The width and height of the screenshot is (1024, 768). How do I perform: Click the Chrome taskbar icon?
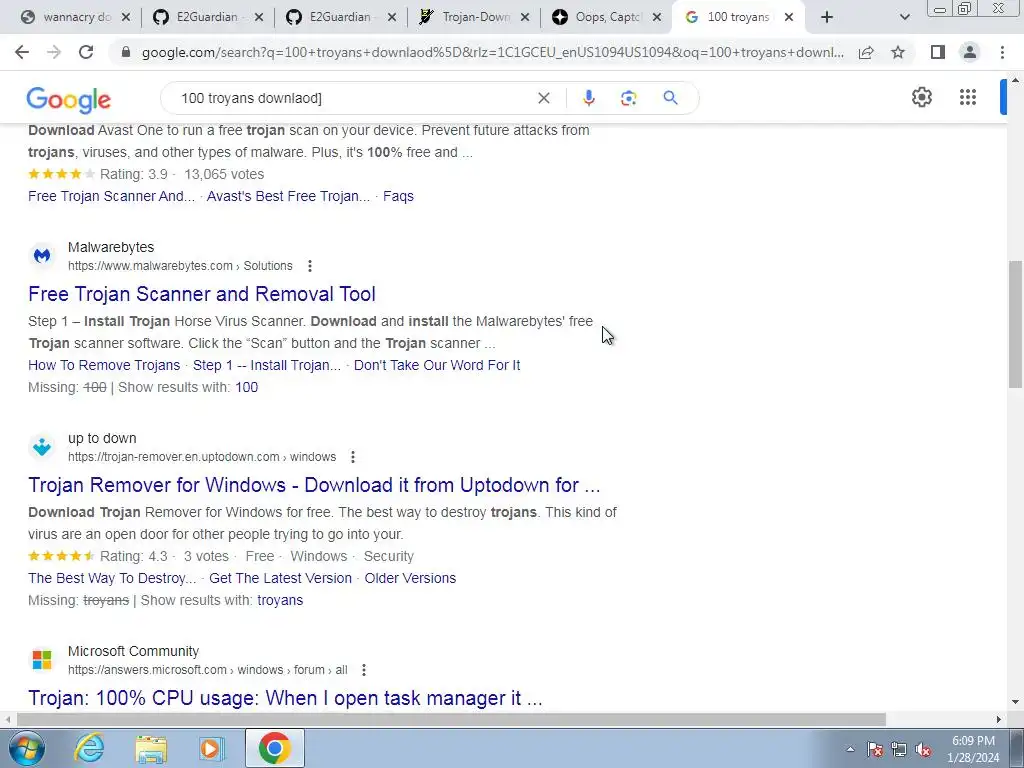275,748
